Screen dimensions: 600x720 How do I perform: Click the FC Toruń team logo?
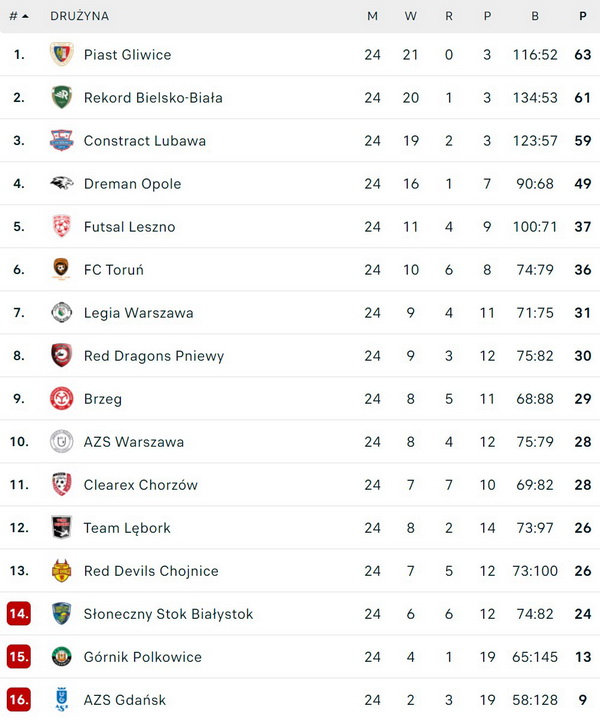click(x=62, y=270)
